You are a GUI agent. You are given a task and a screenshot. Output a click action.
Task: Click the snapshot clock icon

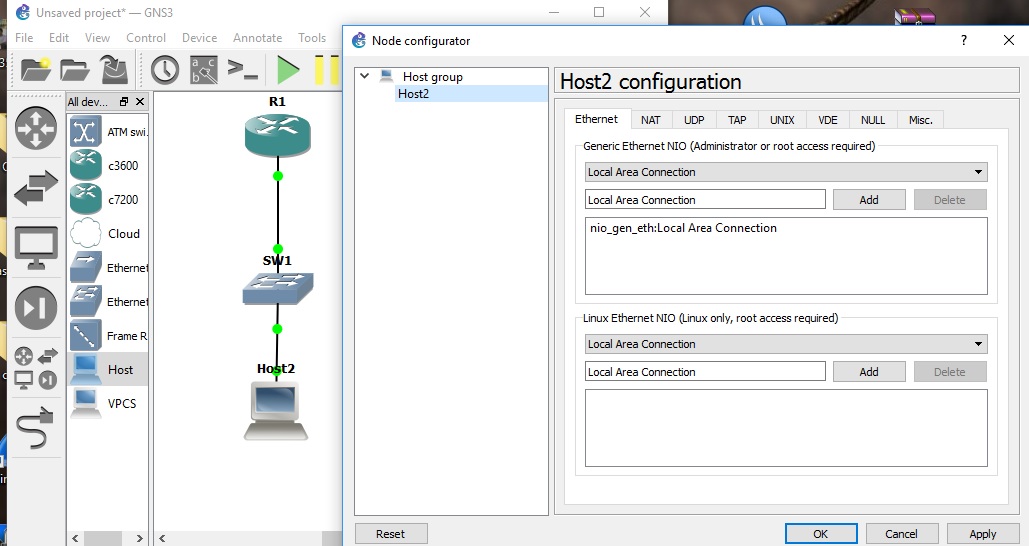click(165, 70)
